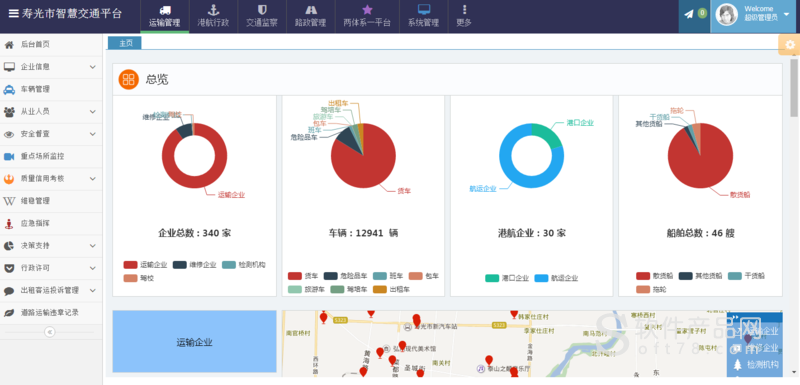Image resolution: width=800 pixels, height=385 pixels.
Task: Click the orange 总览 grid icon
Action: (x=129, y=80)
